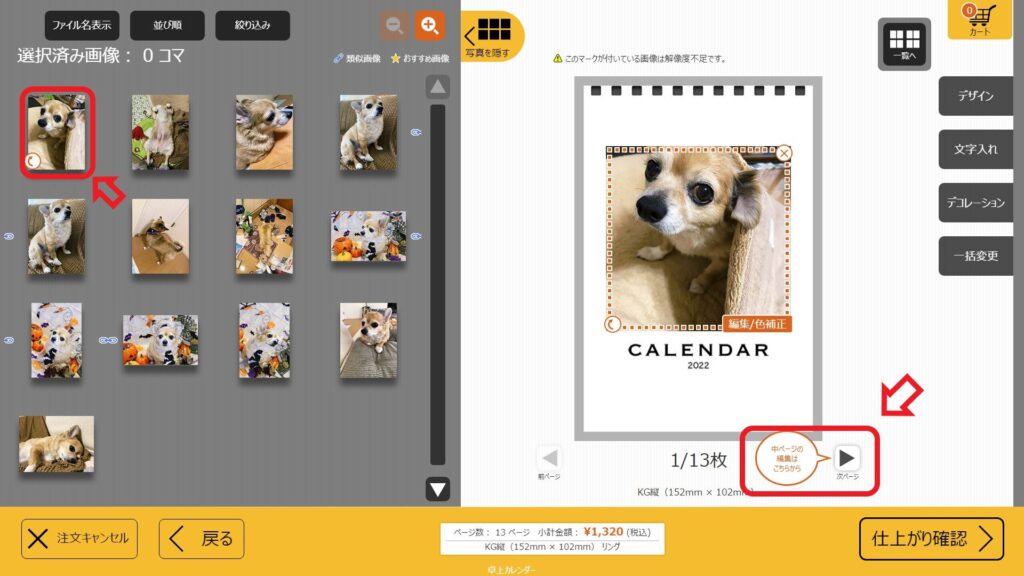Click 編集/色補正 on the cover photo
Viewport: 1024px width, 576px height.
[757, 324]
